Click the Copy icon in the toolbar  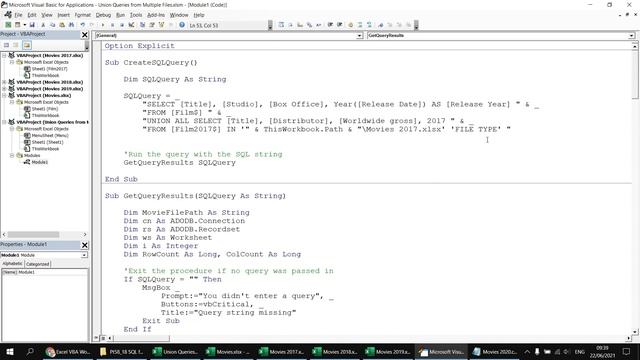tap(53, 25)
